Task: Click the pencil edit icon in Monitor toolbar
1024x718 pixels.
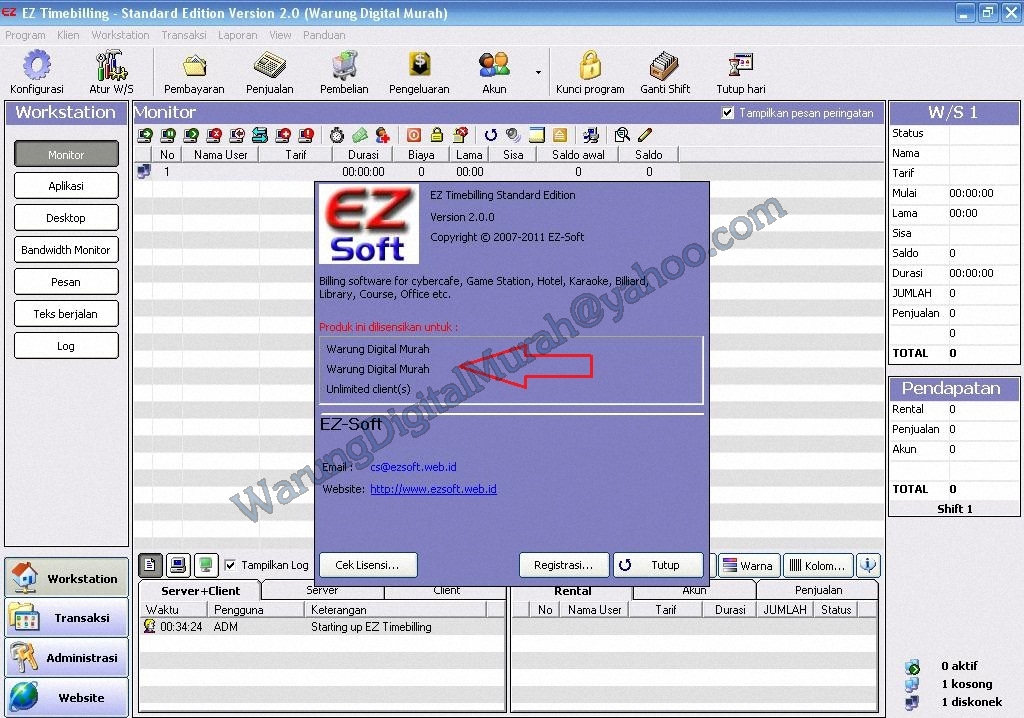Action: [645, 135]
